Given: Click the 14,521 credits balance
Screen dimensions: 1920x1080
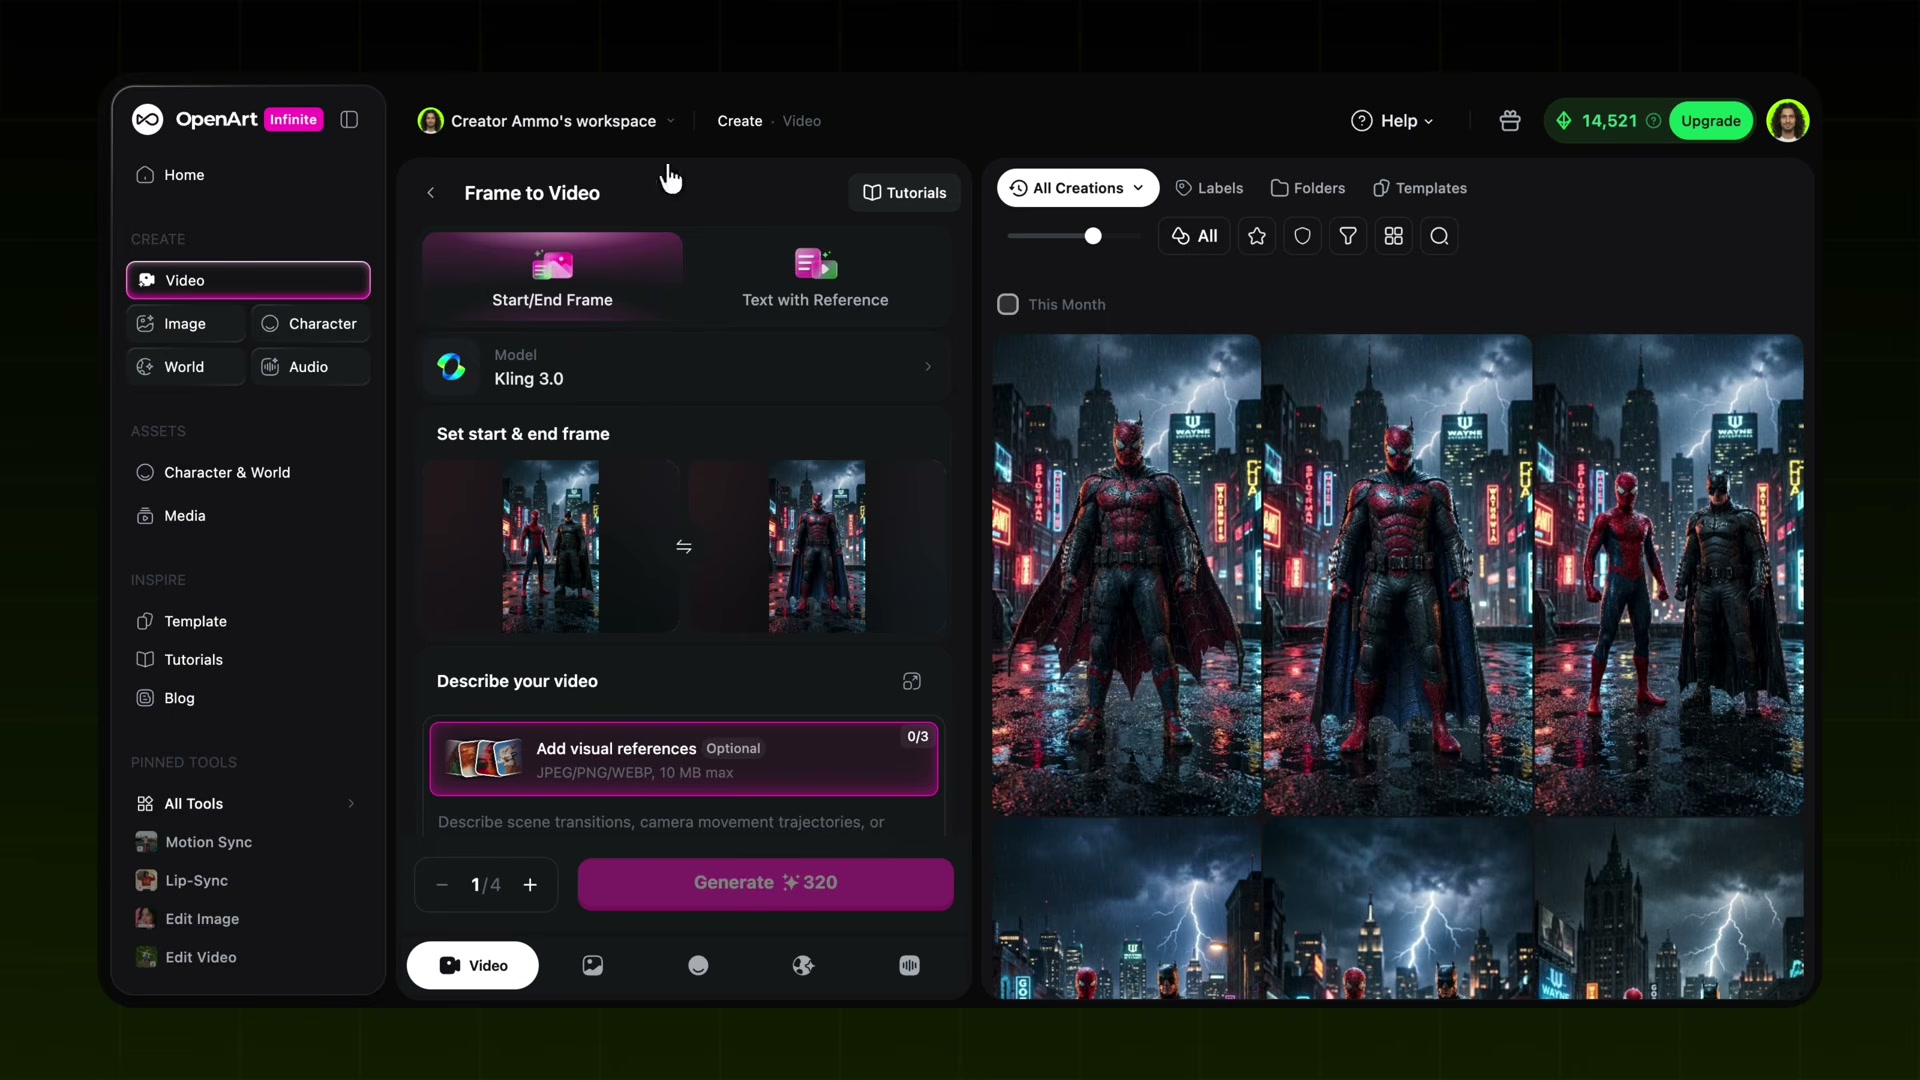Looking at the screenshot, I should click(x=1609, y=121).
